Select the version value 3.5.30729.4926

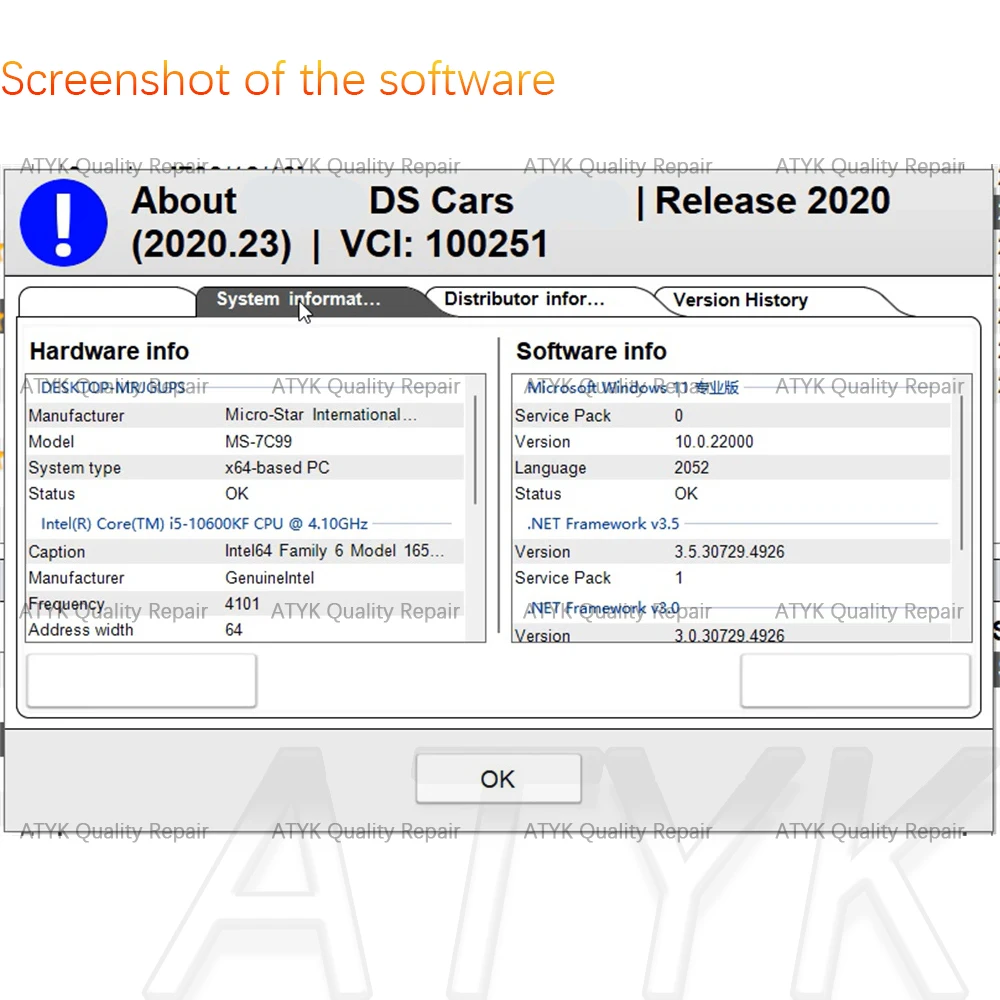[x=729, y=552]
